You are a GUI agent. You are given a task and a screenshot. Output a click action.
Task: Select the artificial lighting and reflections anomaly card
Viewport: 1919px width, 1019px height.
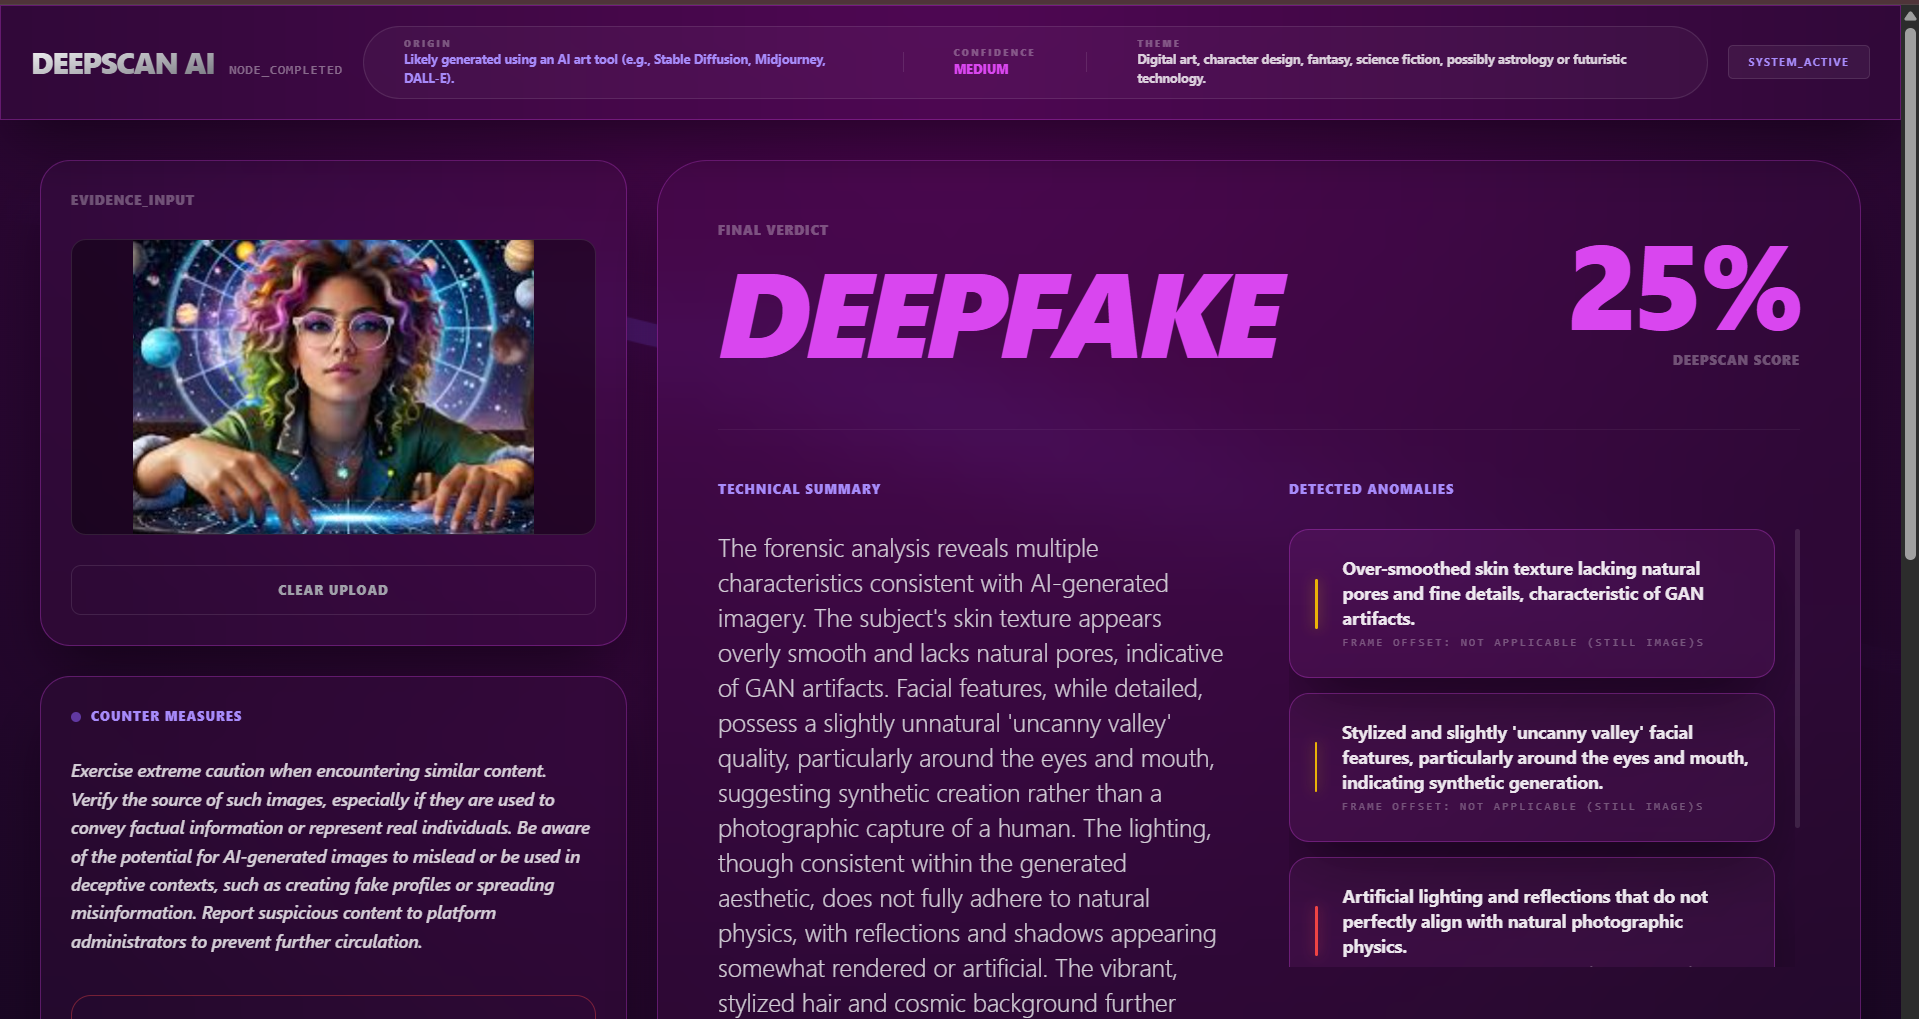(1531, 912)
